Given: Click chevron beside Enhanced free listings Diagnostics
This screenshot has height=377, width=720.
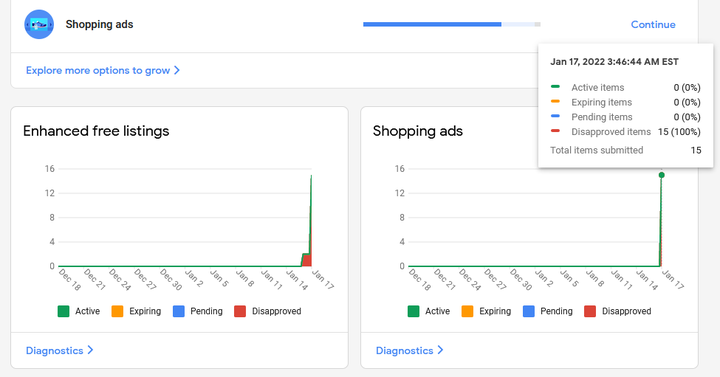Looking at the screenshot, I should pyautogui.click(x=90, y=350).
